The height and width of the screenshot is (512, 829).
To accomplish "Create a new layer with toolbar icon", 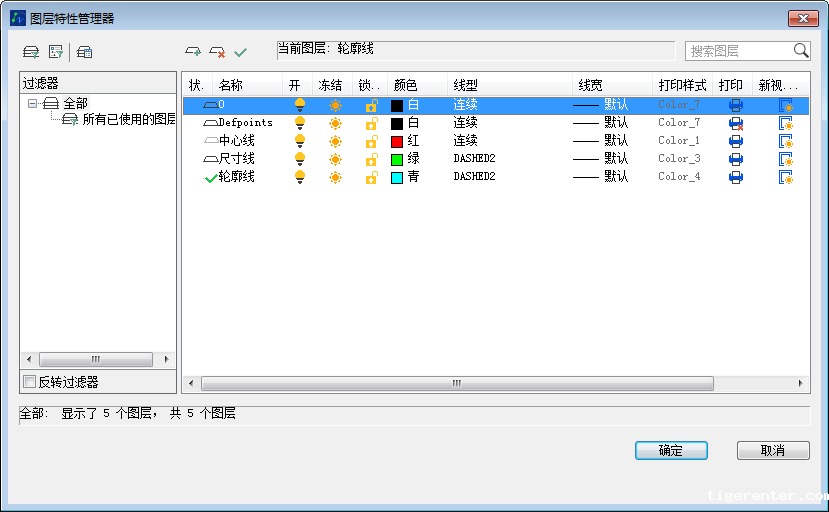I will 193,51.
